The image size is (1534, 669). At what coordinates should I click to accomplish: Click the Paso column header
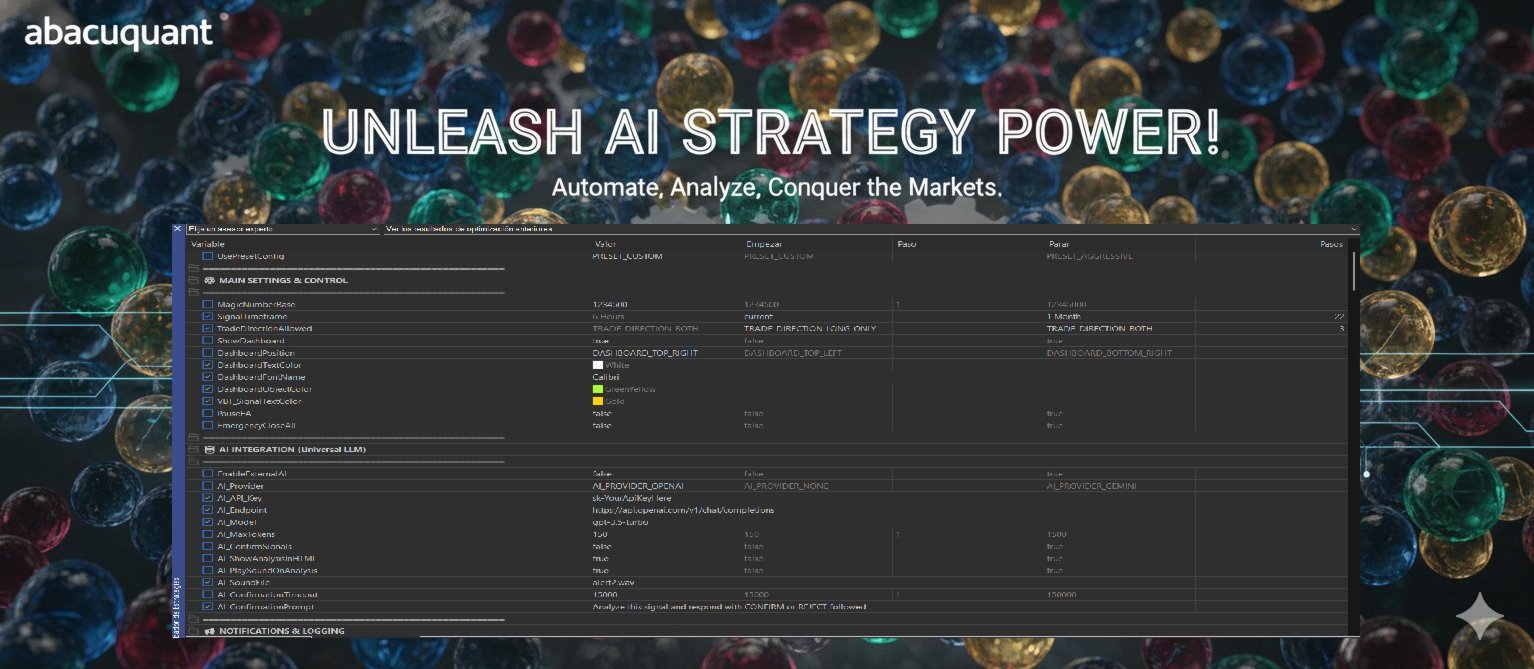click(907, 244)
